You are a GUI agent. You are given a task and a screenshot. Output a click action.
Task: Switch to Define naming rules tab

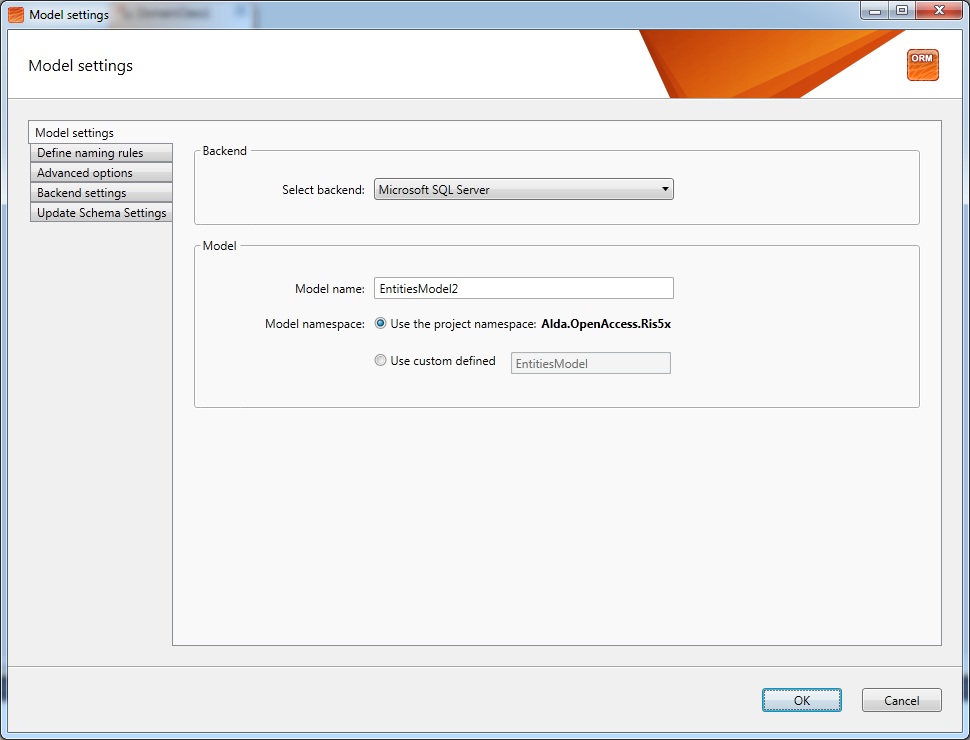point(101,153)
